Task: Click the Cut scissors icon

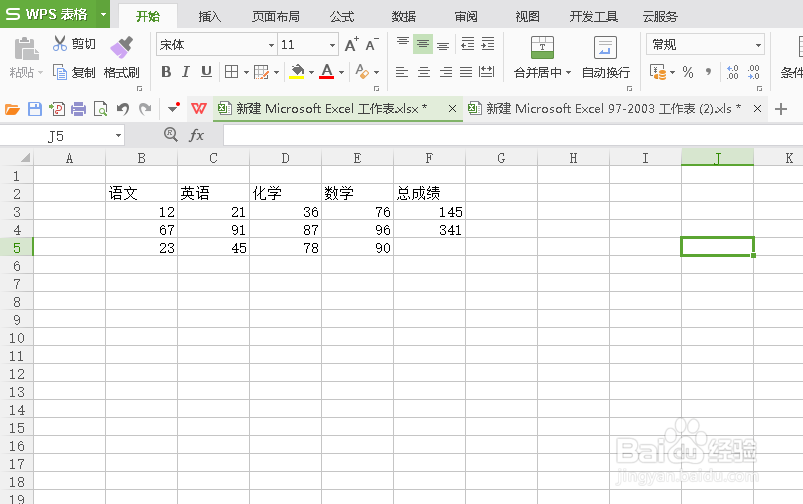Action: 59,44
